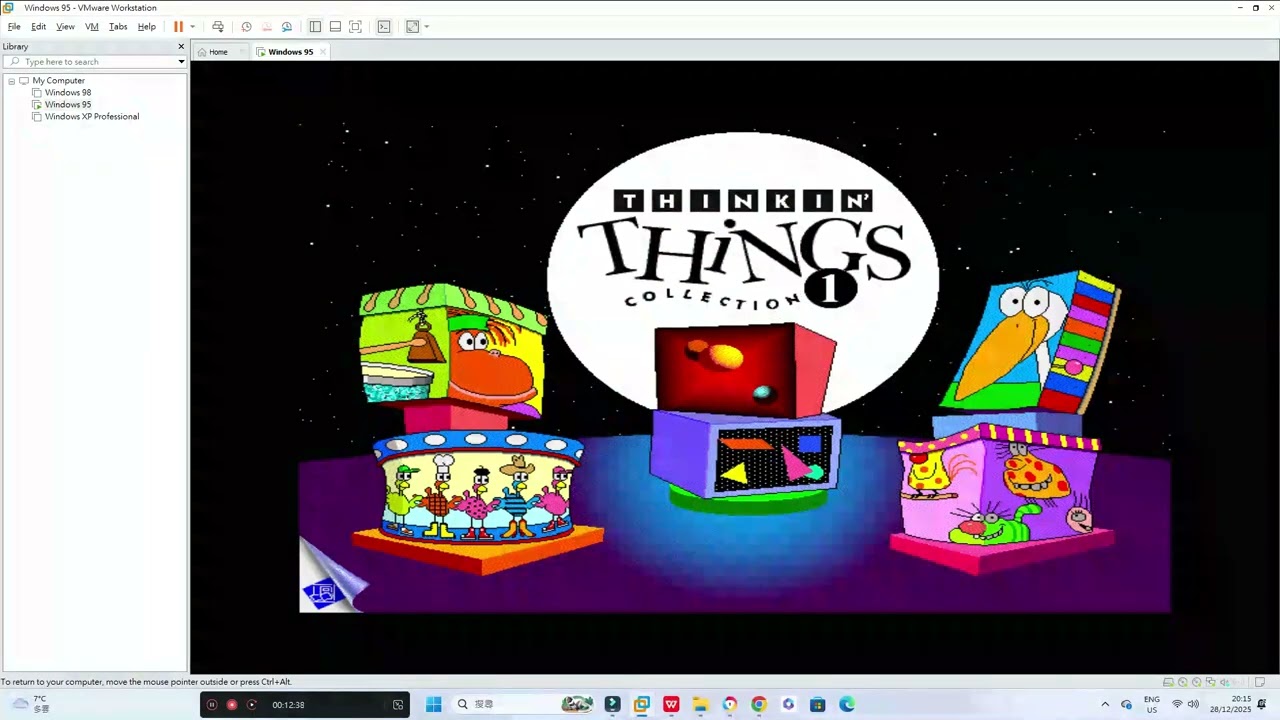Open the weather widget showing 7°C
1280x720 pixels.
point(30,704)
